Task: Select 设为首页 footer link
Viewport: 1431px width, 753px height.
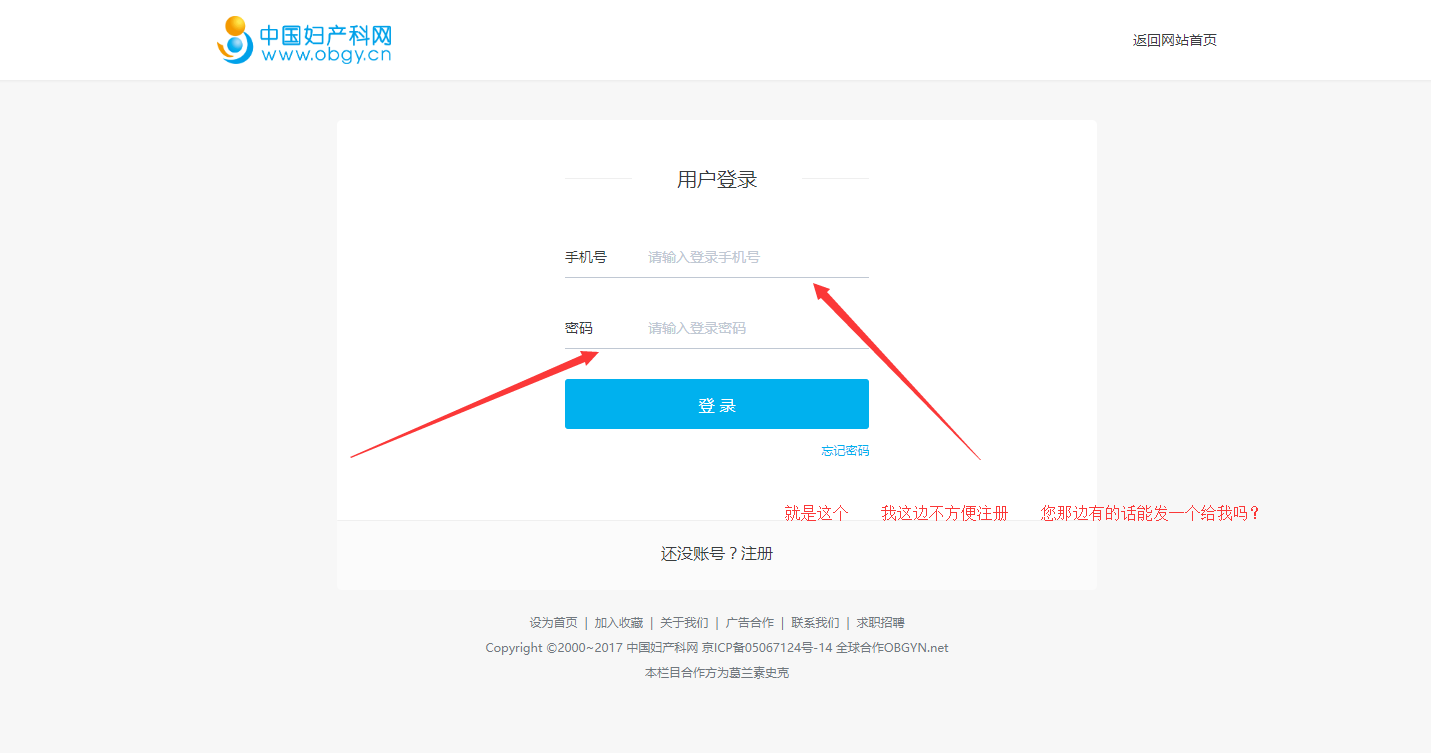Action: pos(553,622)
